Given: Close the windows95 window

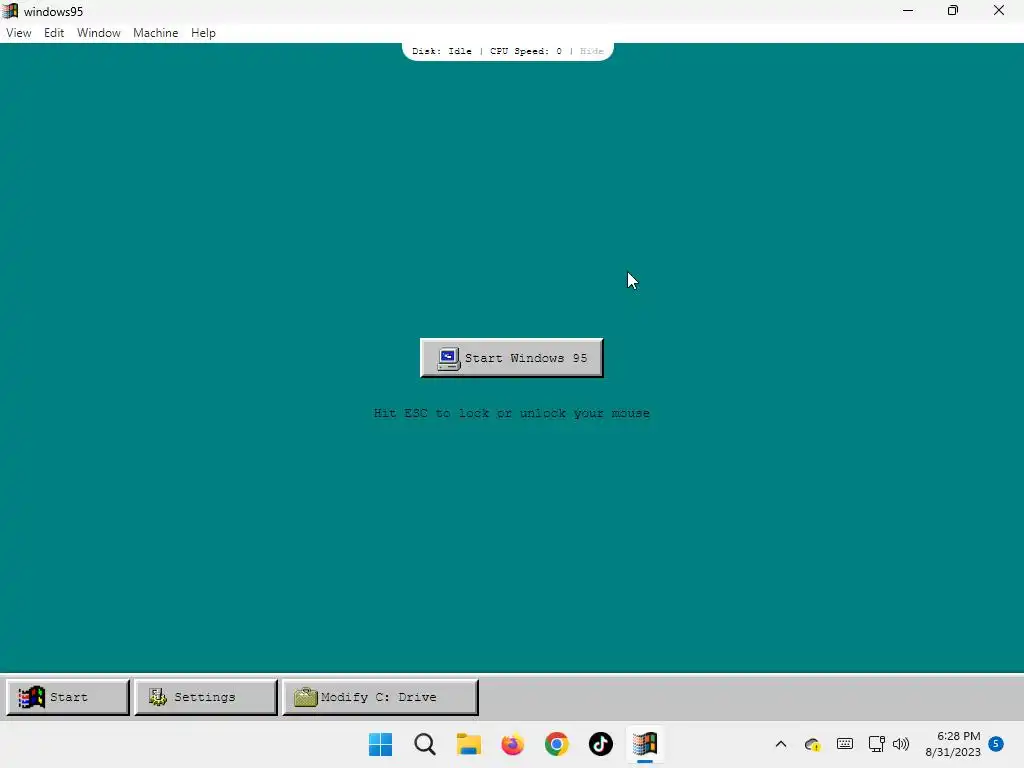Looking at the screenshot, I should [999, 10].
